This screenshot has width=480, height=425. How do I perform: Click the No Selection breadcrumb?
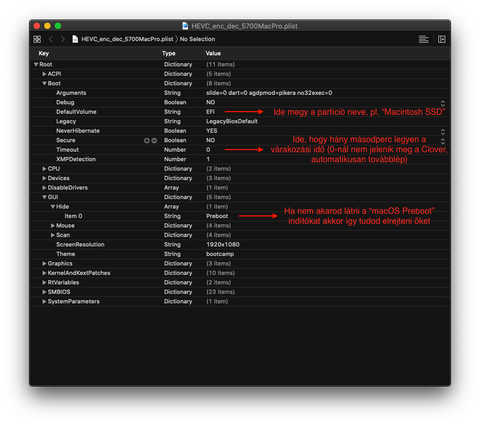click(197, 39)
